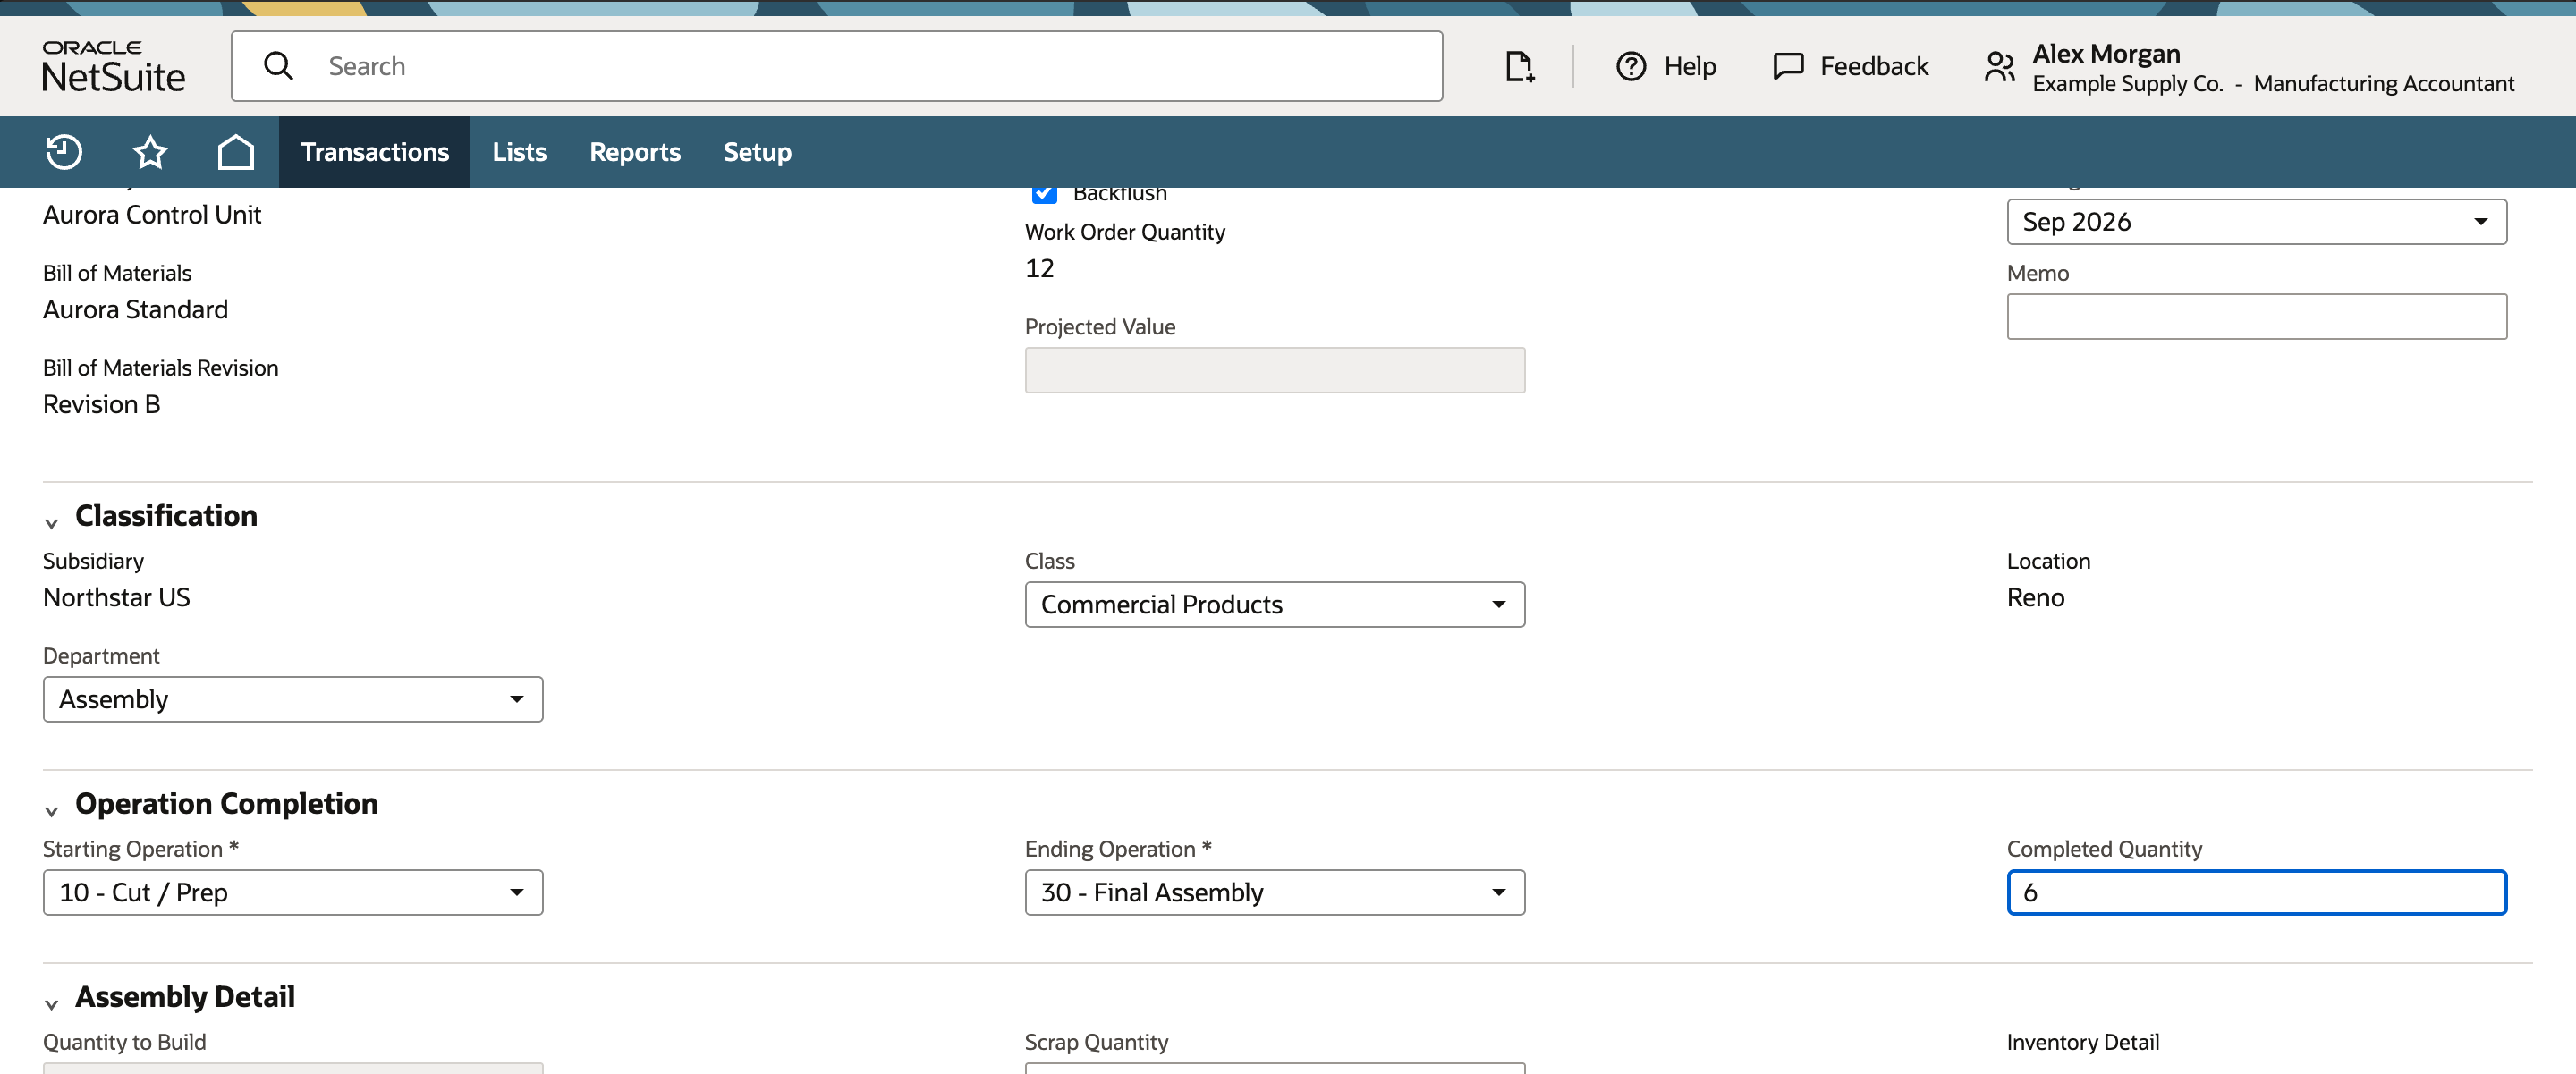This screenshot has width=2576, height=1074.
Task: Click the Work Order Quantity value 12
Action: tap(1039, 269)
